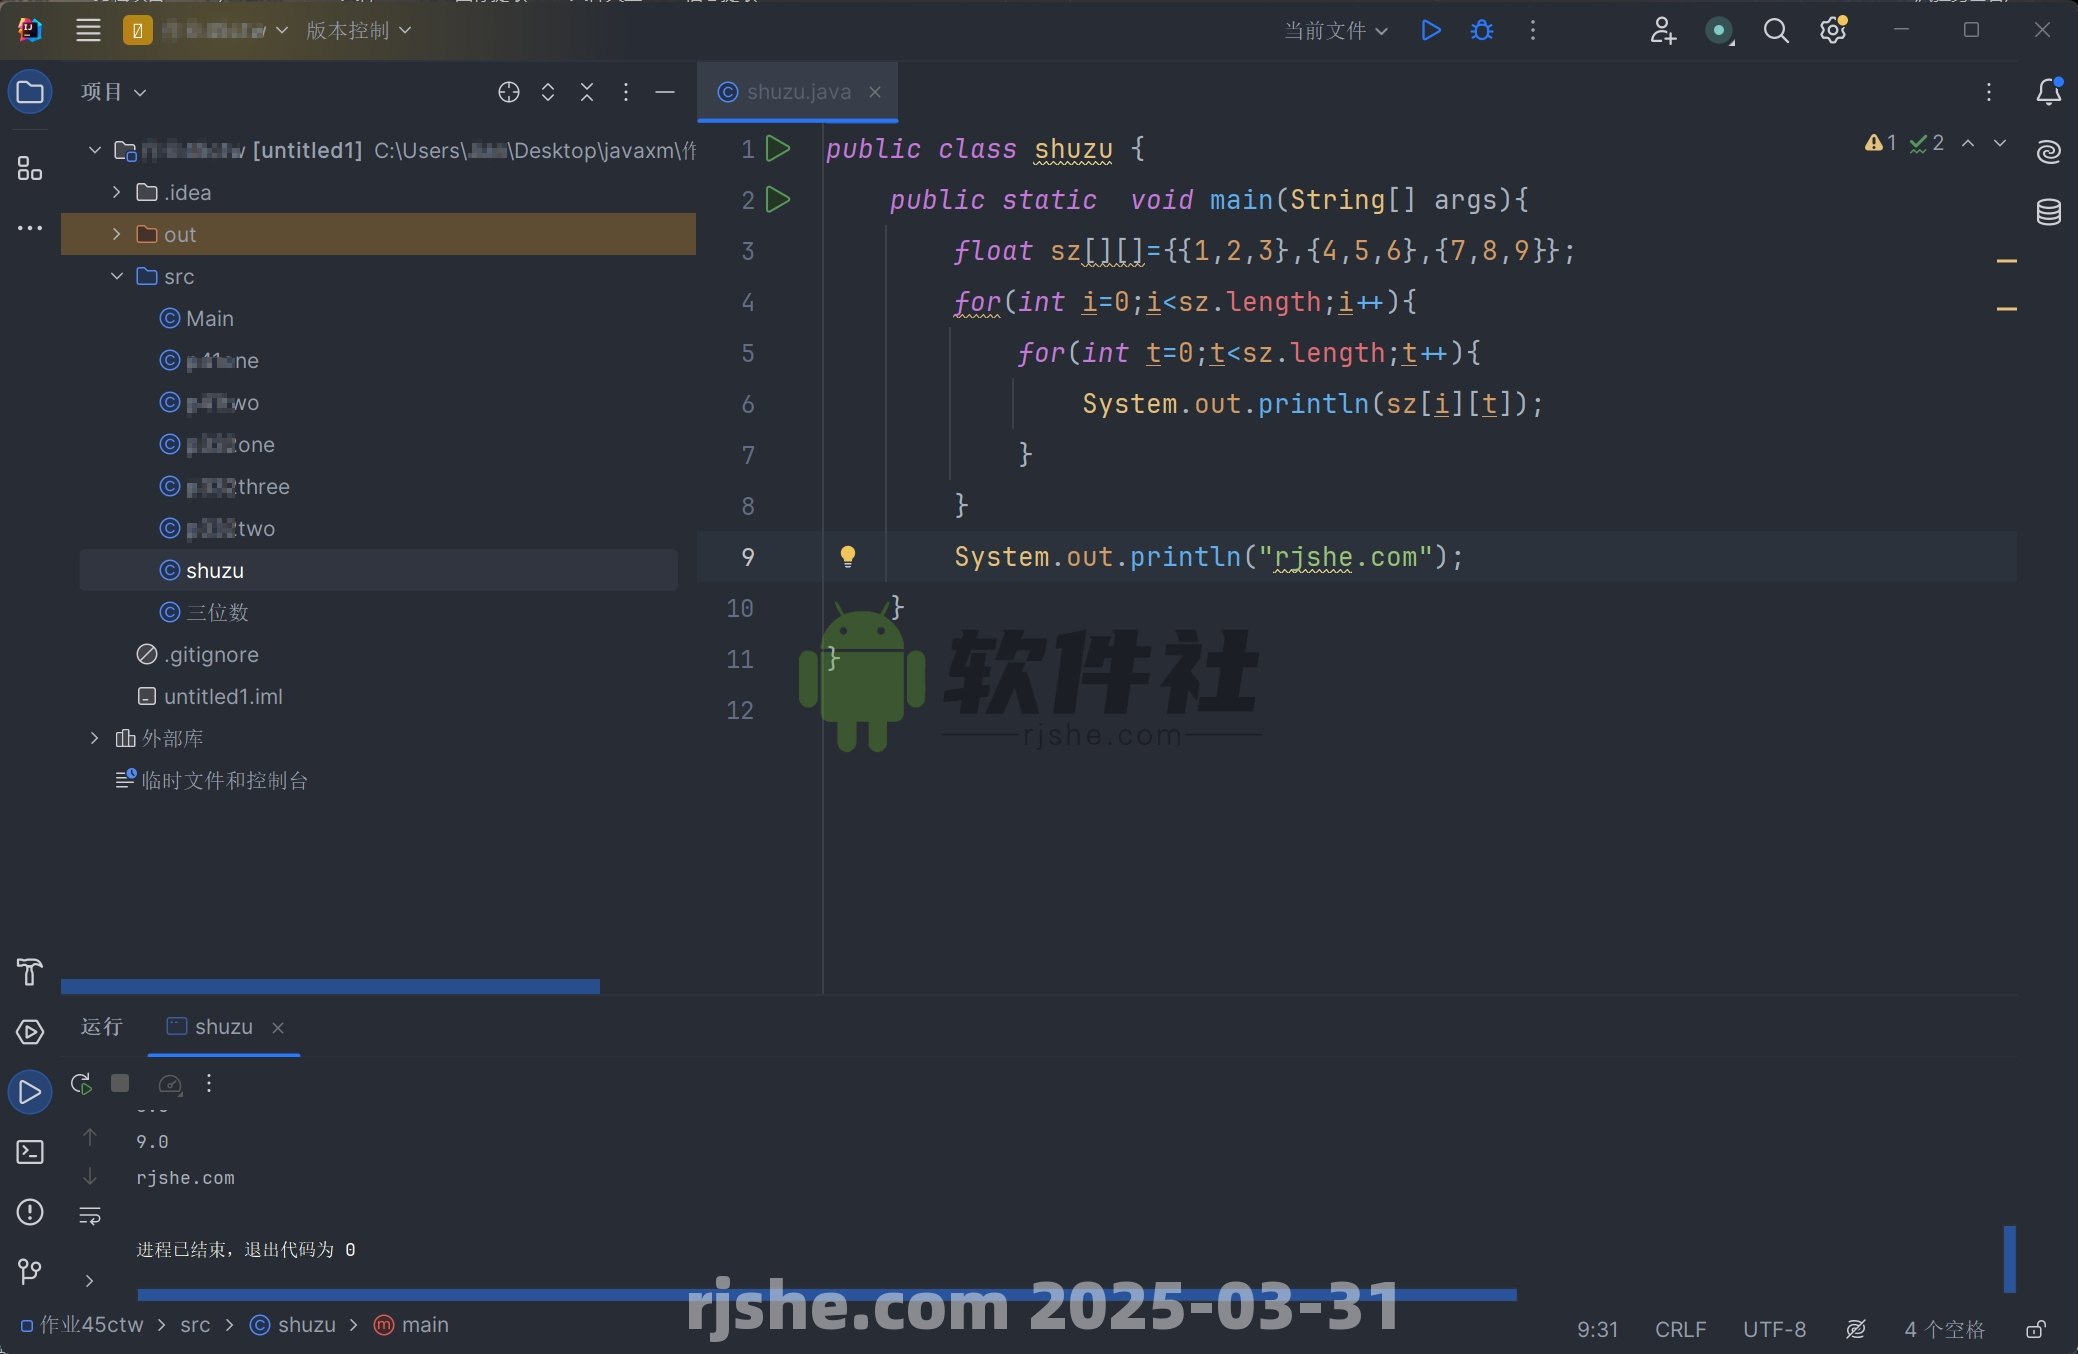
Task: Open the Build hammer tool window
Action: (30, 971)
